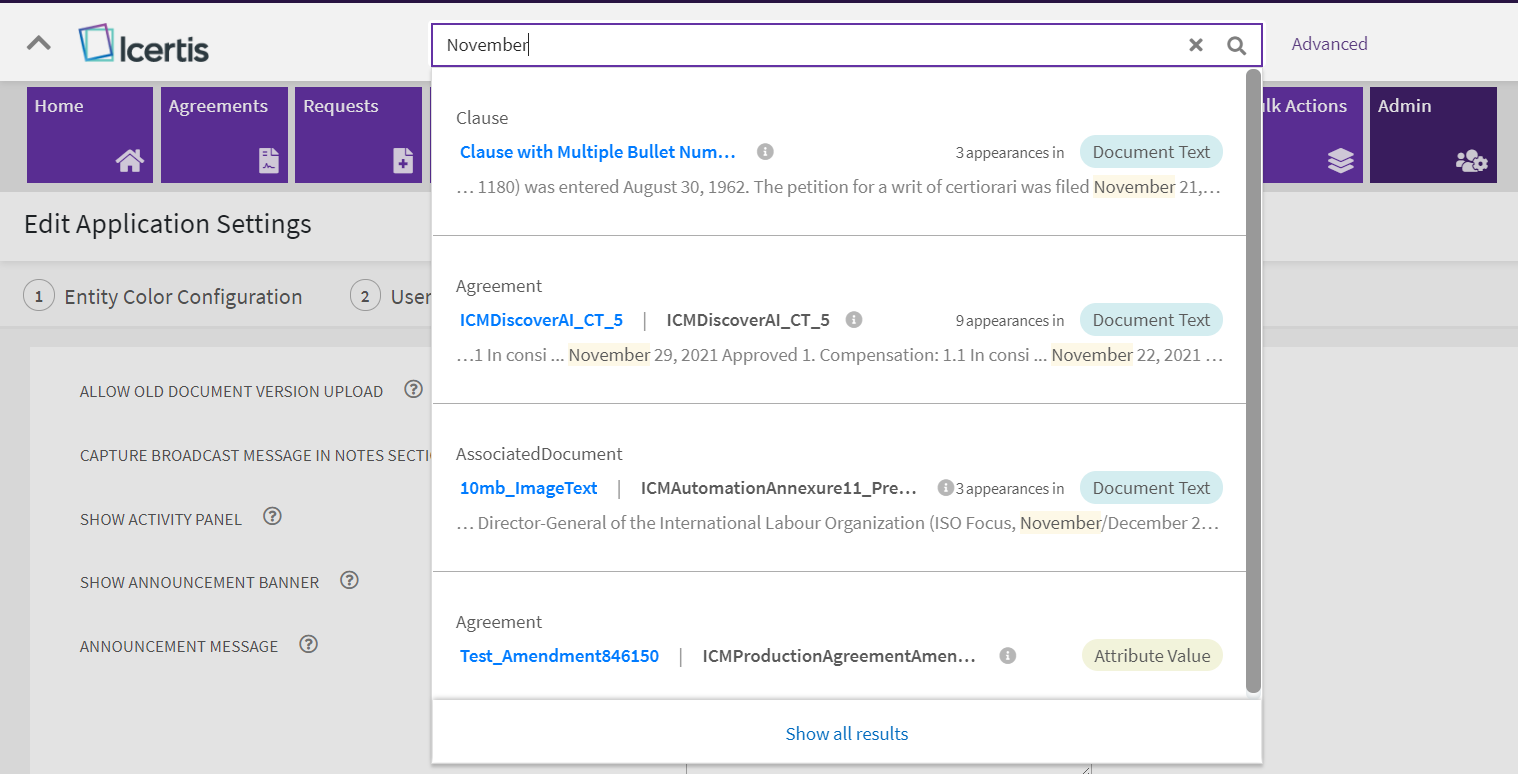The height and width of the screenshot is (774, 1518).
Task: Click info icon next to ICMAutomationAnnexure11
Action: tap(945, 488)
